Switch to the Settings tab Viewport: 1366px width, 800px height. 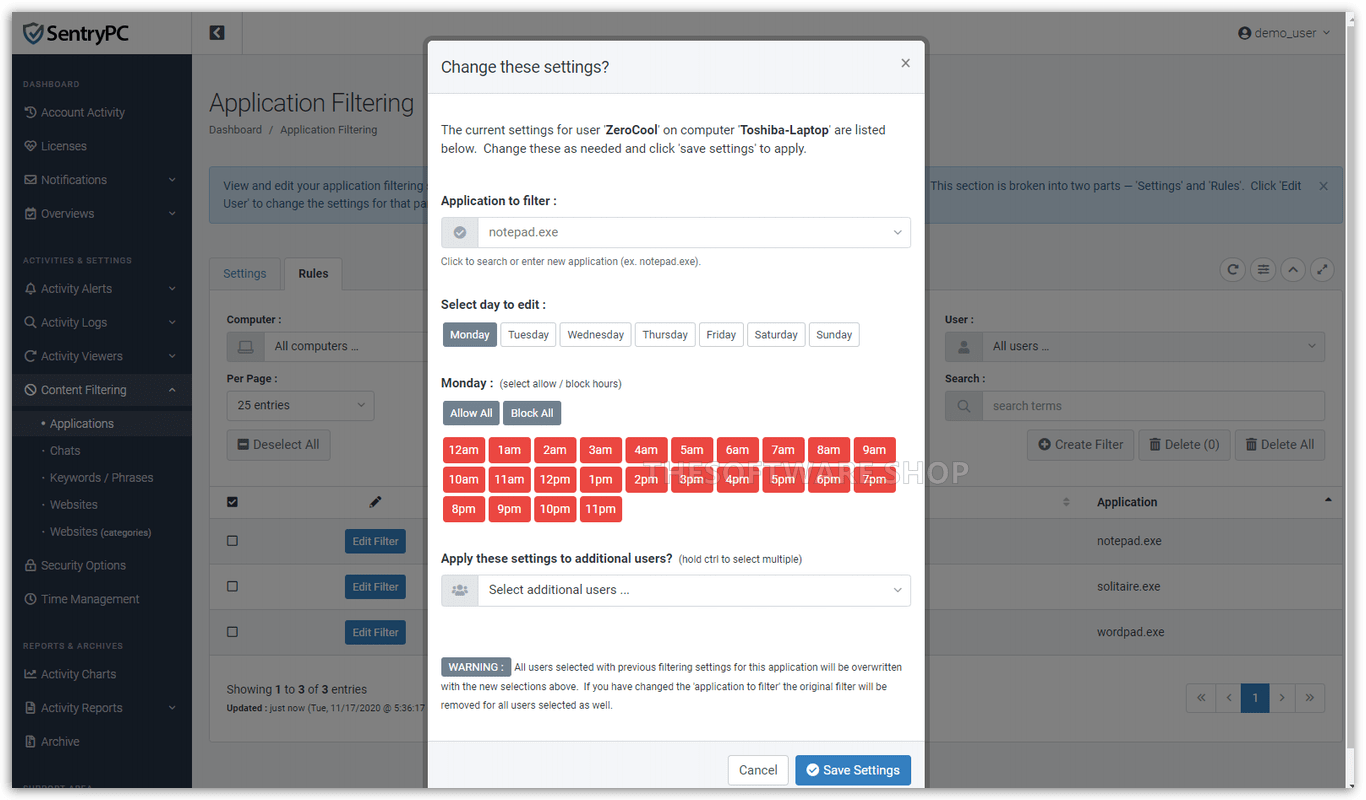point(245,274)
